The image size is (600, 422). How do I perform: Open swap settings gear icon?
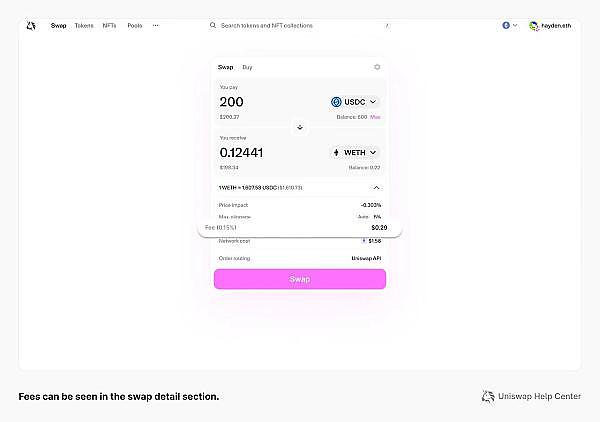click(x=377, y=67)
